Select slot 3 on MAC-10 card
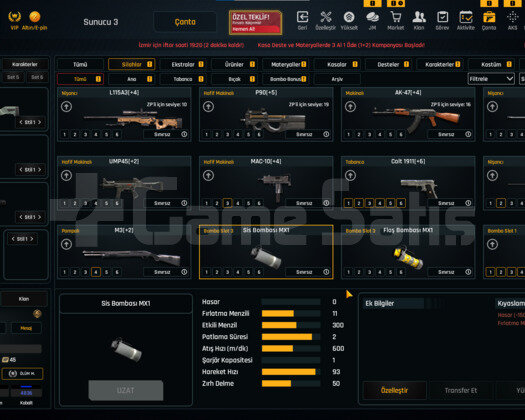 click(227, 203)
